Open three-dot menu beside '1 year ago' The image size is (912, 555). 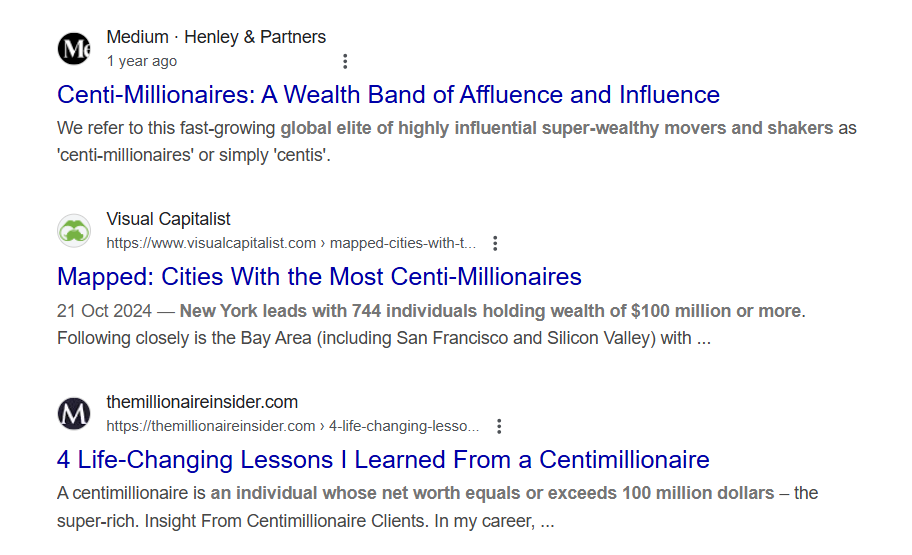pos(345,62)
